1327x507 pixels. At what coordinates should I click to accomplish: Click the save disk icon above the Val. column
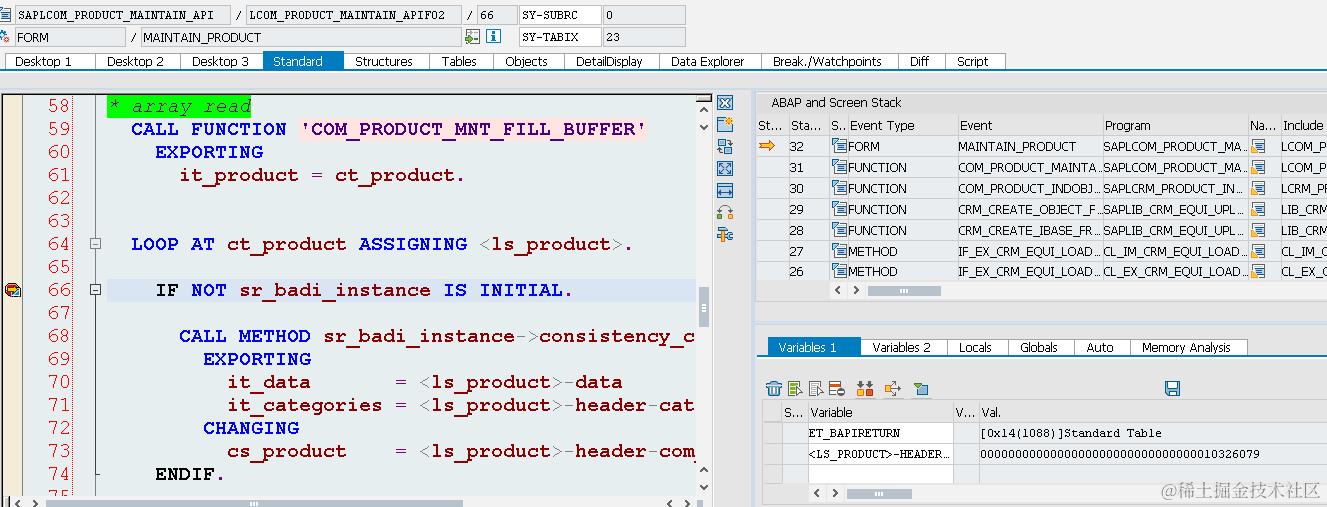(x=1173, y=388)
